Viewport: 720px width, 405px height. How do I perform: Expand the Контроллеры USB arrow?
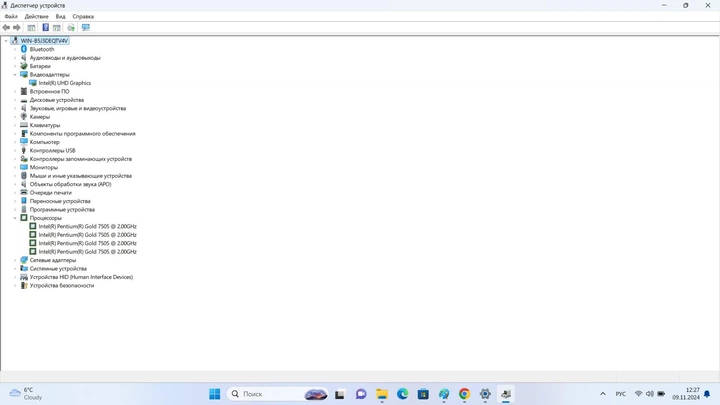(15, 151)
